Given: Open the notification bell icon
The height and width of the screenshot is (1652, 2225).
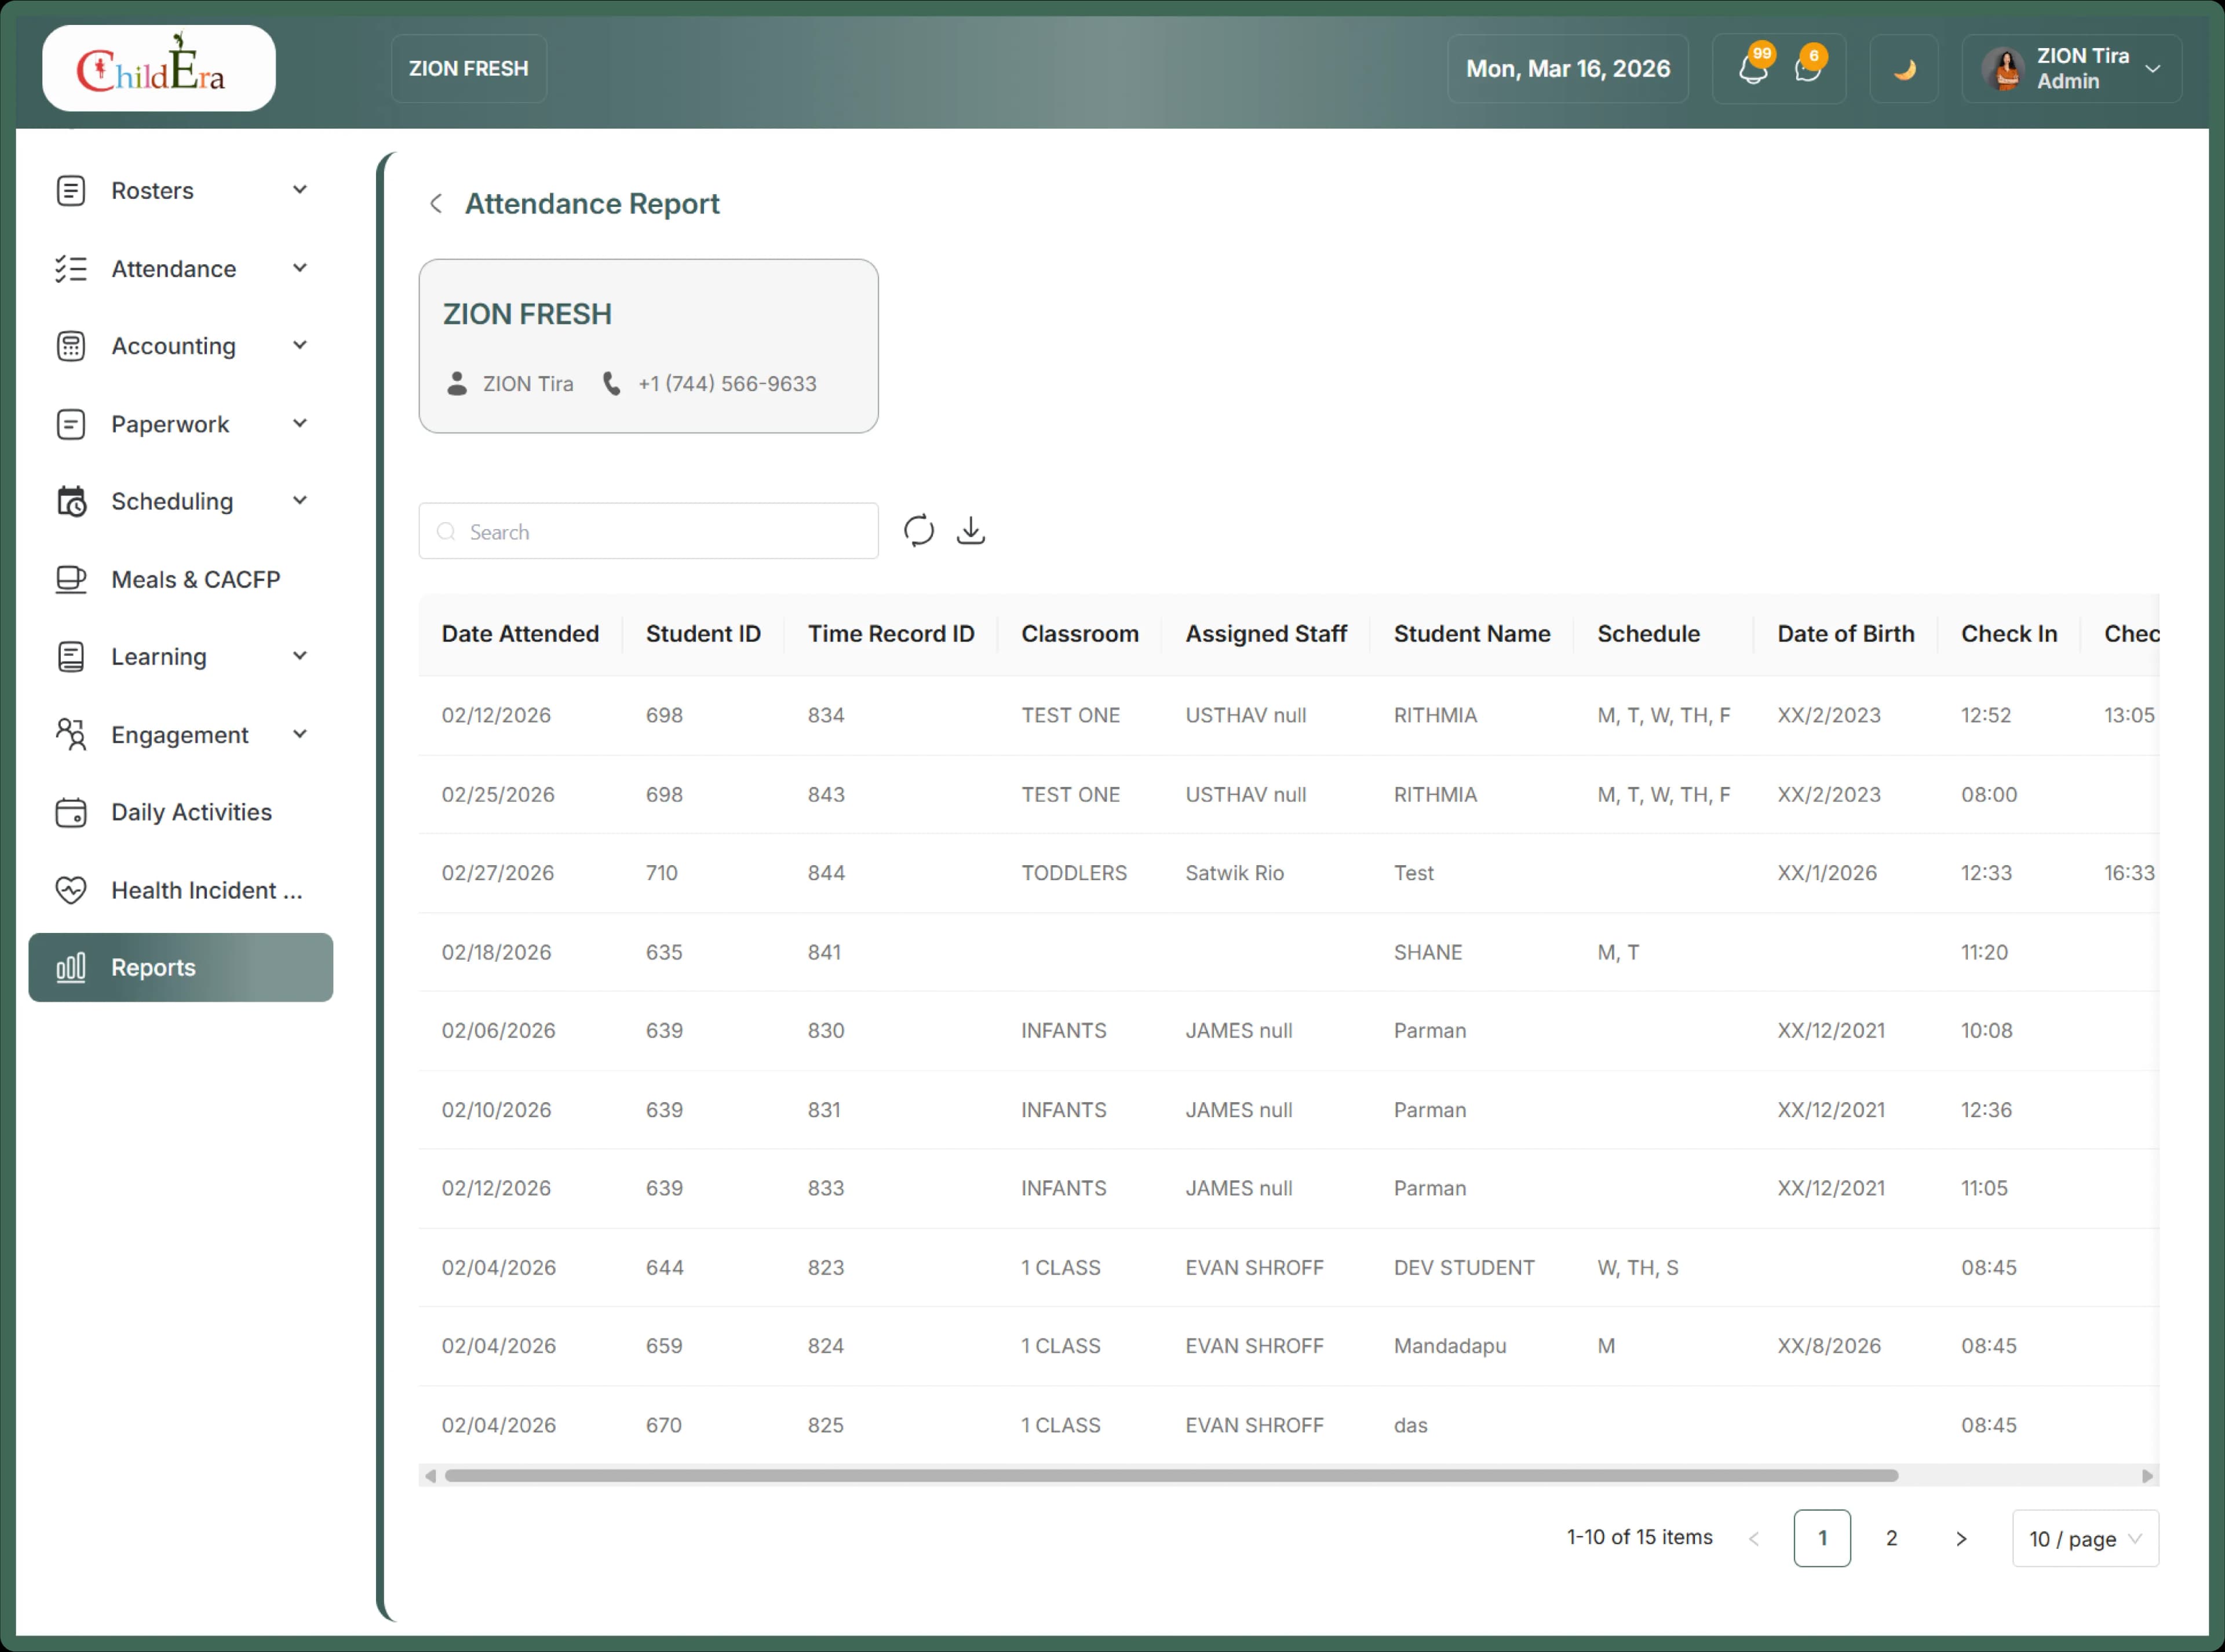Looking at the screenshot, I should click(x=1753, y=68).
